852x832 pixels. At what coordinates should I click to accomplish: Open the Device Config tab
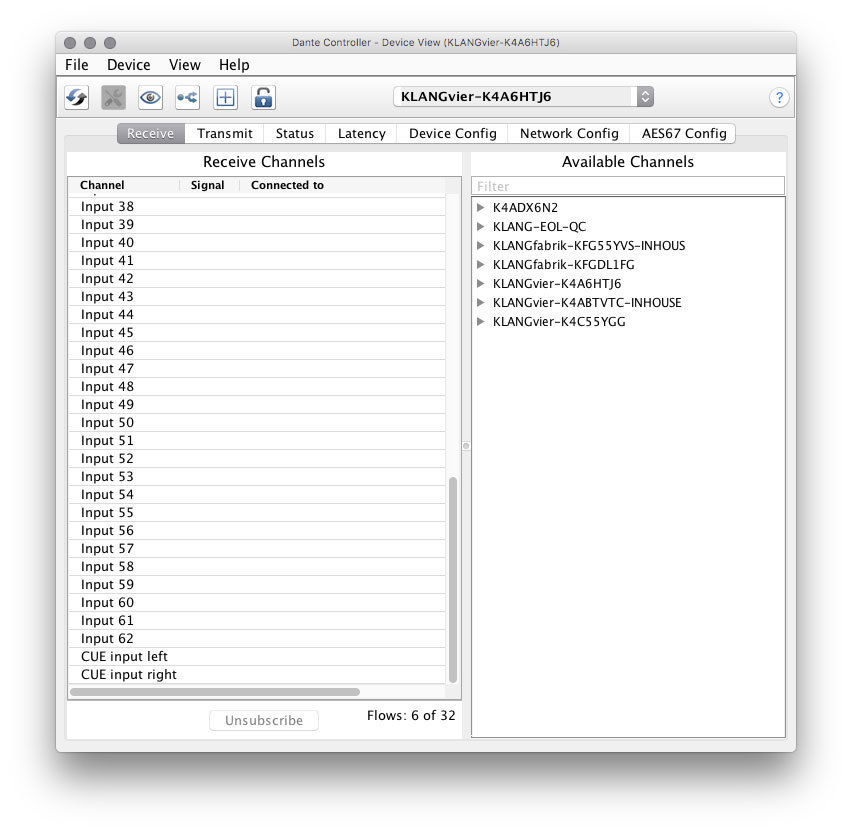tap(453, 134)
